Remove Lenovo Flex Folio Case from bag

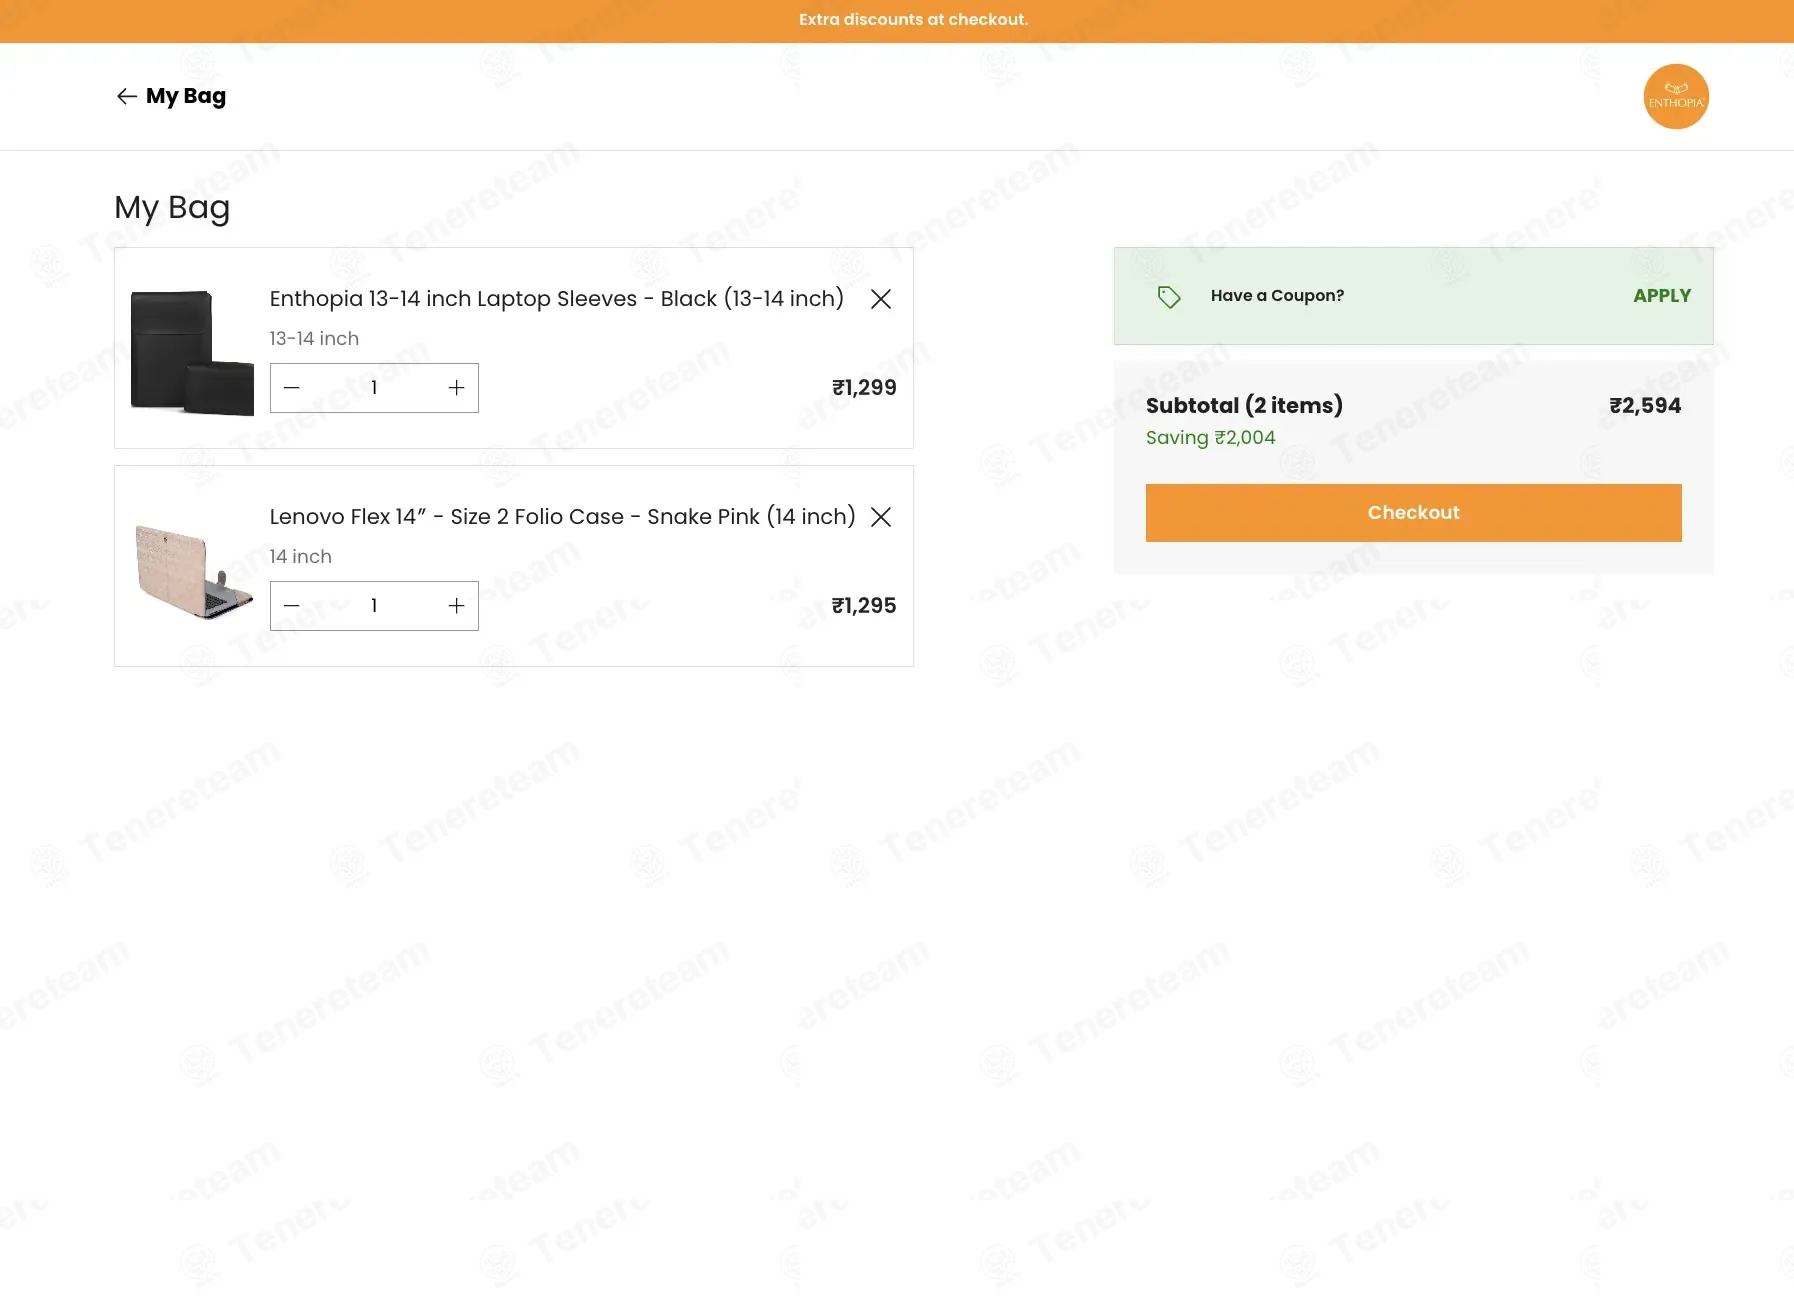tap(881, 517)
